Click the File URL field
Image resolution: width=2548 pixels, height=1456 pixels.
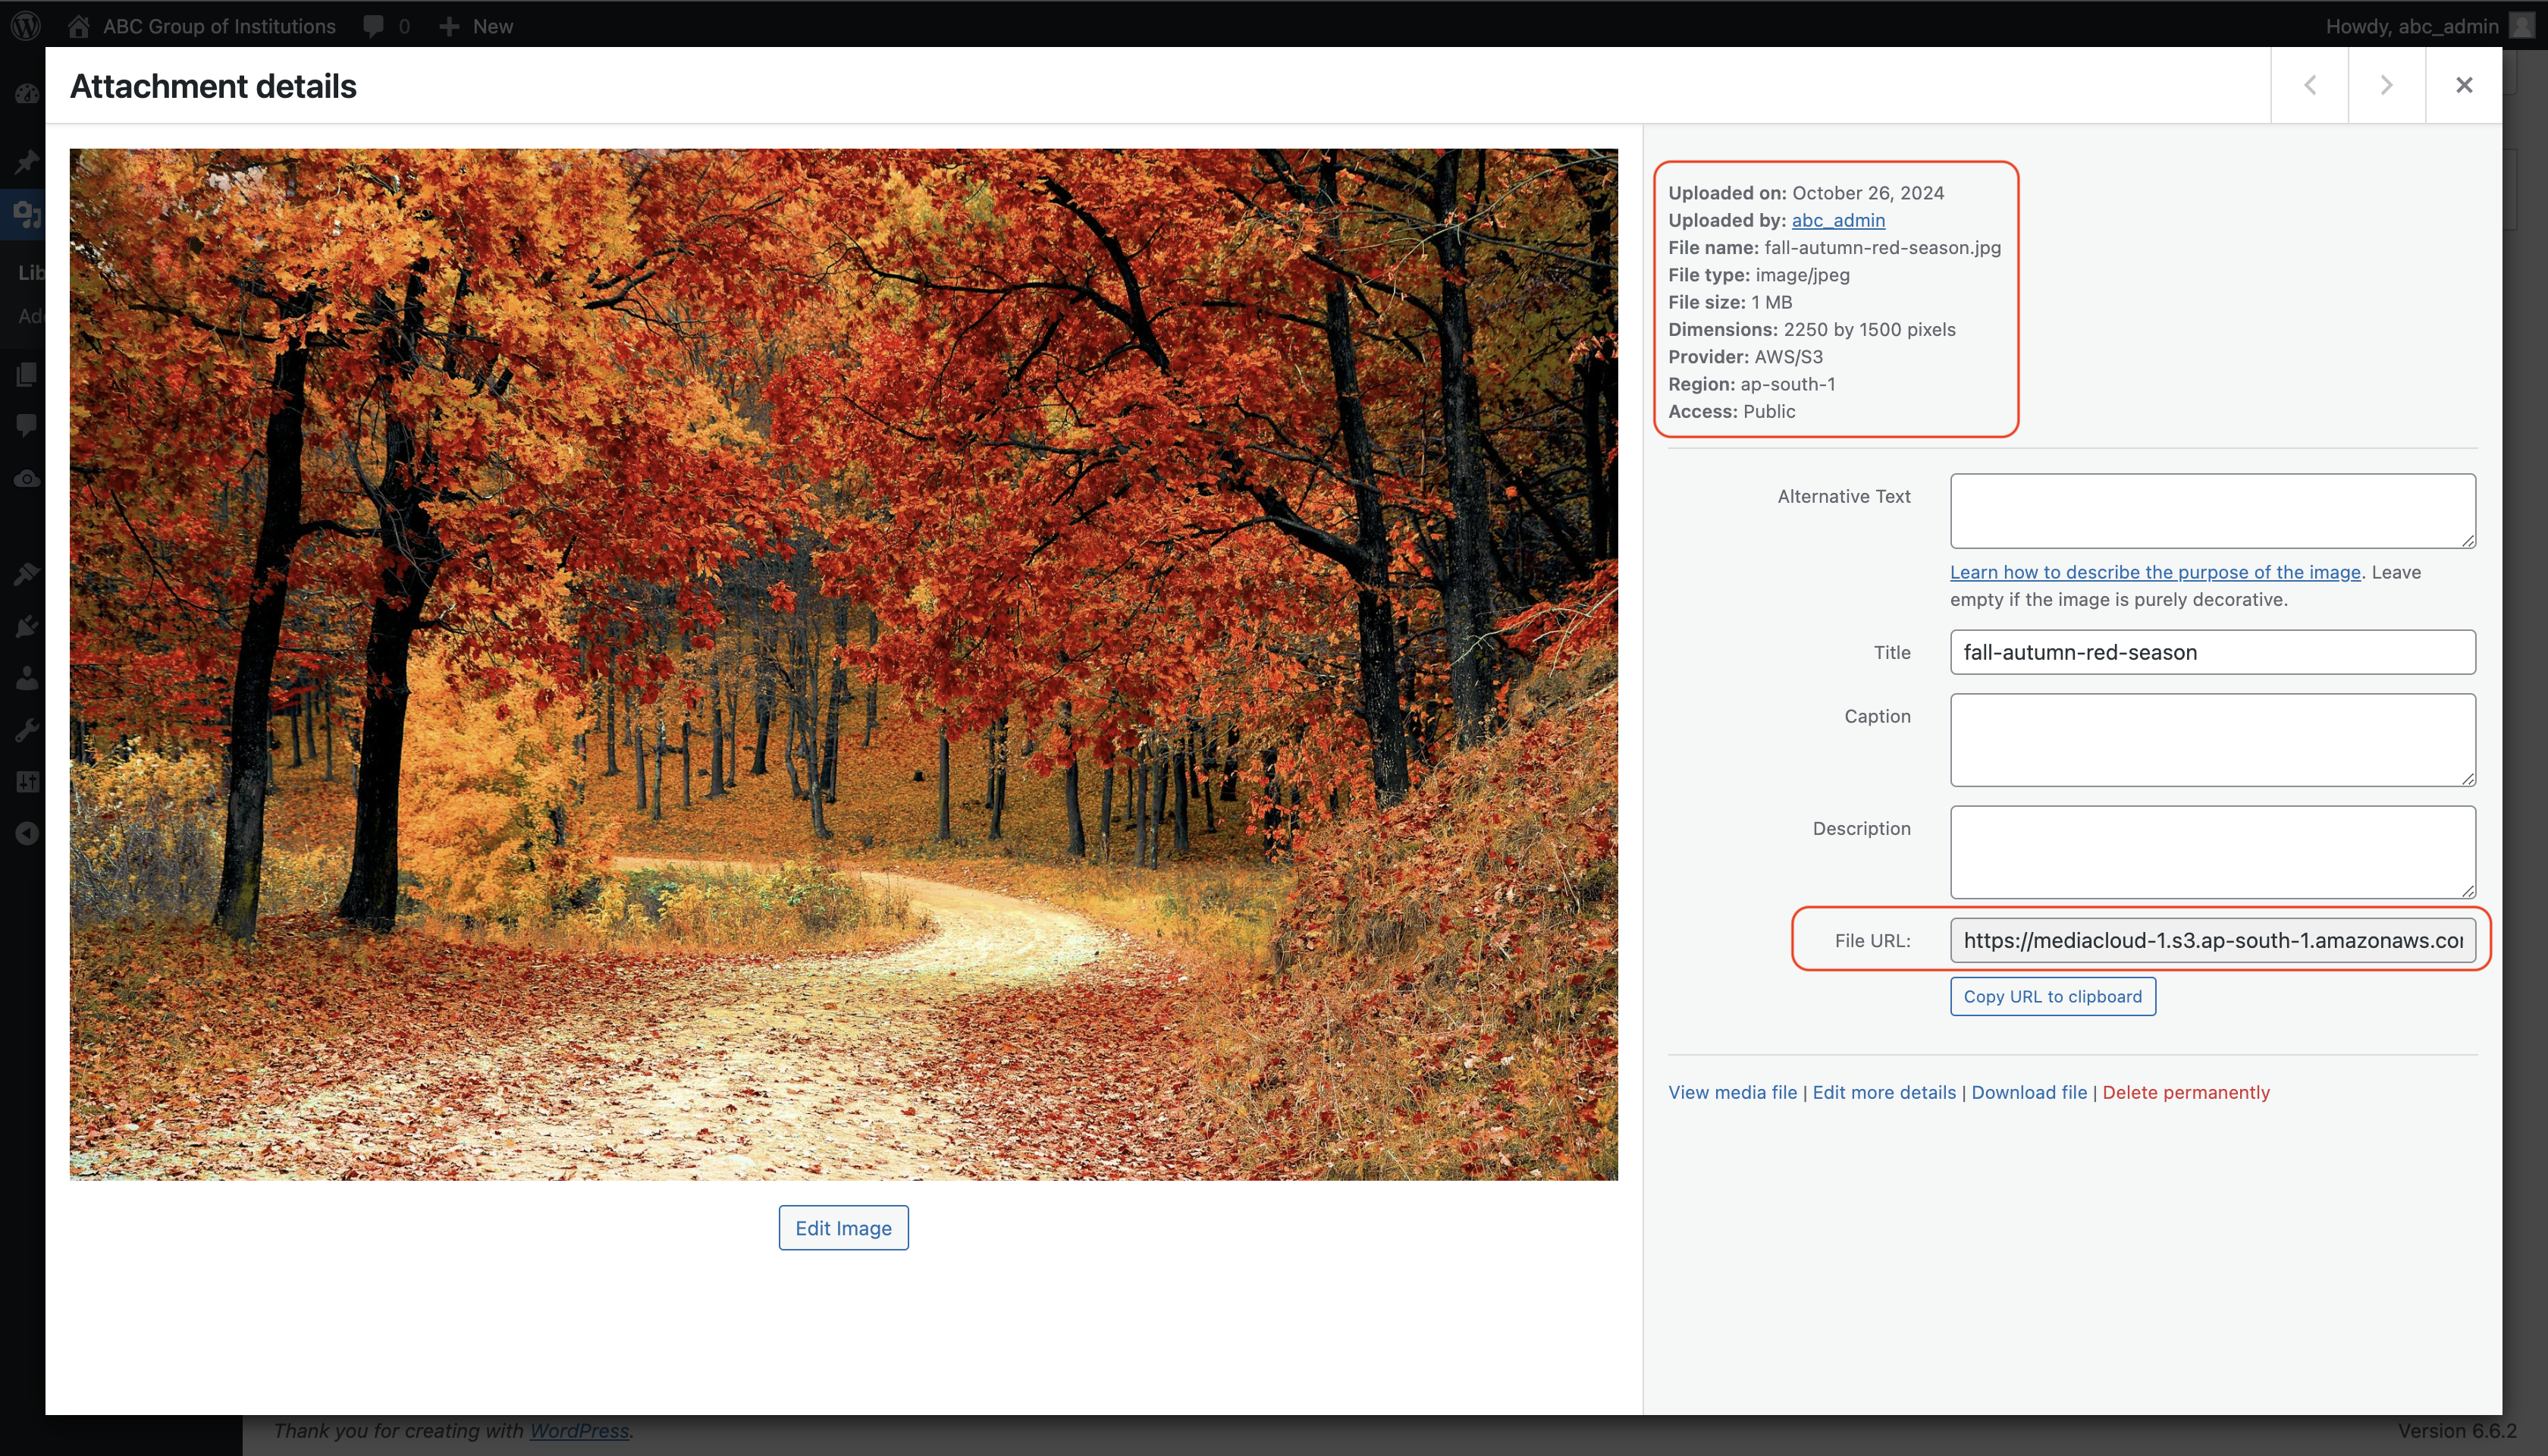click(x=2213, y=940)
